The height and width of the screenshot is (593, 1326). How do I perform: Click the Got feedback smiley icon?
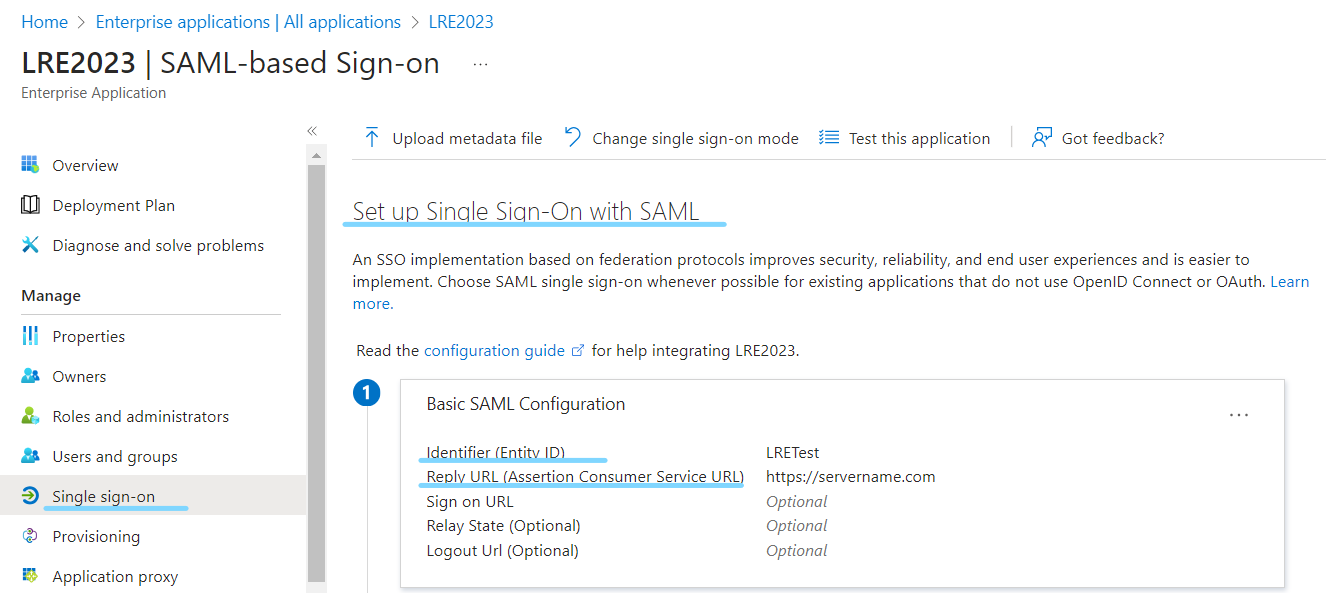tap(1042, 137)
